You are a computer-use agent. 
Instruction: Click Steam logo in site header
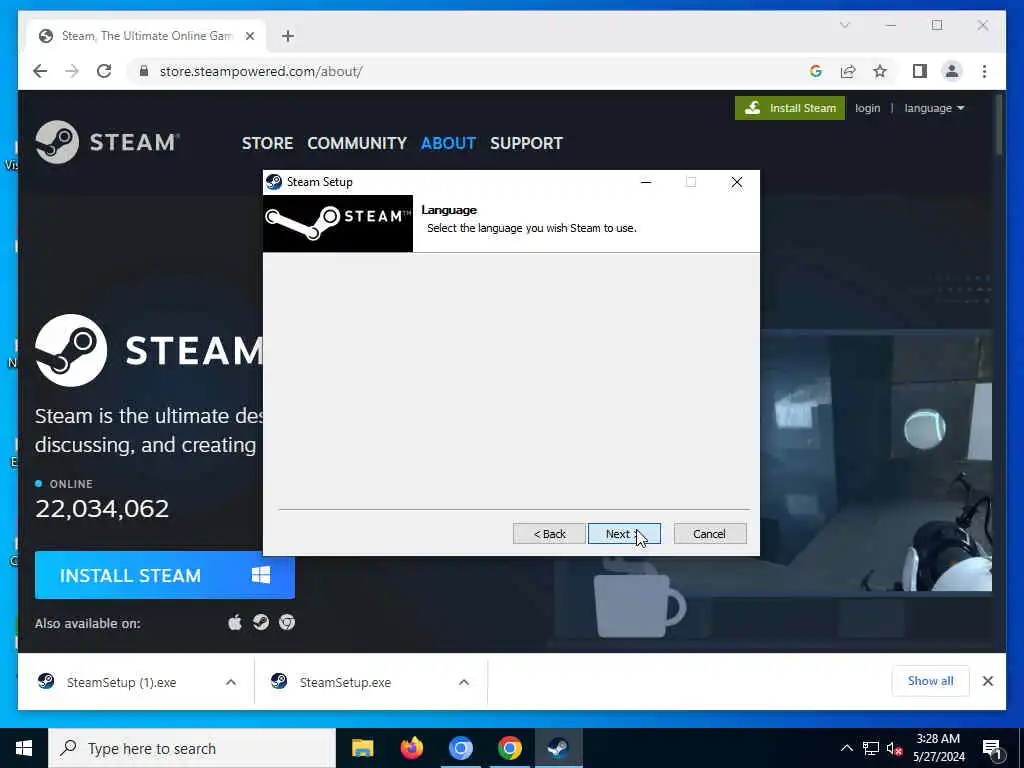[x=106, y=142]
